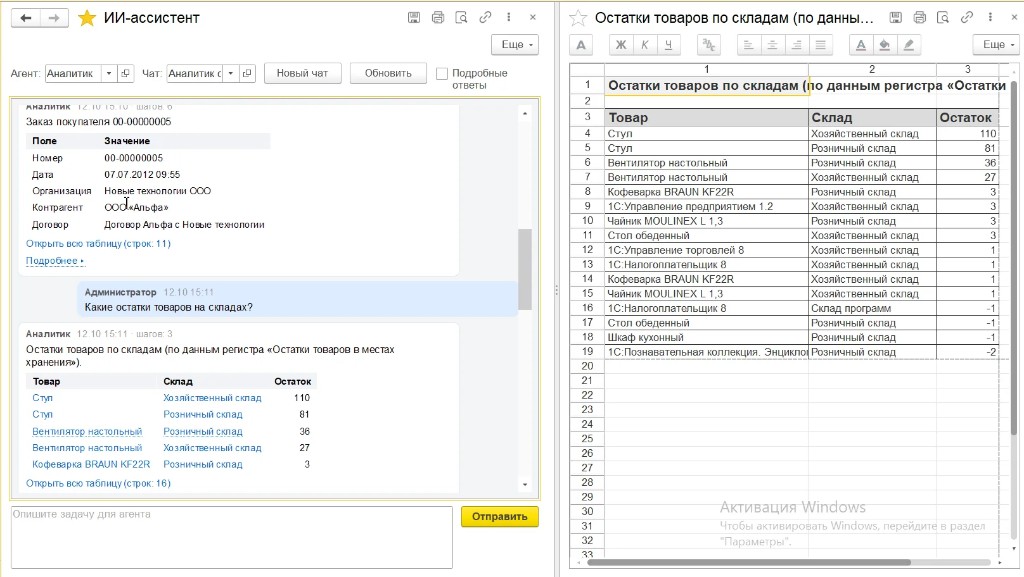Open the Еще menu in the spreadsheet toolbar
Image resolution: width=1024 pixels, height=577 pixels.
click(997, 44)
